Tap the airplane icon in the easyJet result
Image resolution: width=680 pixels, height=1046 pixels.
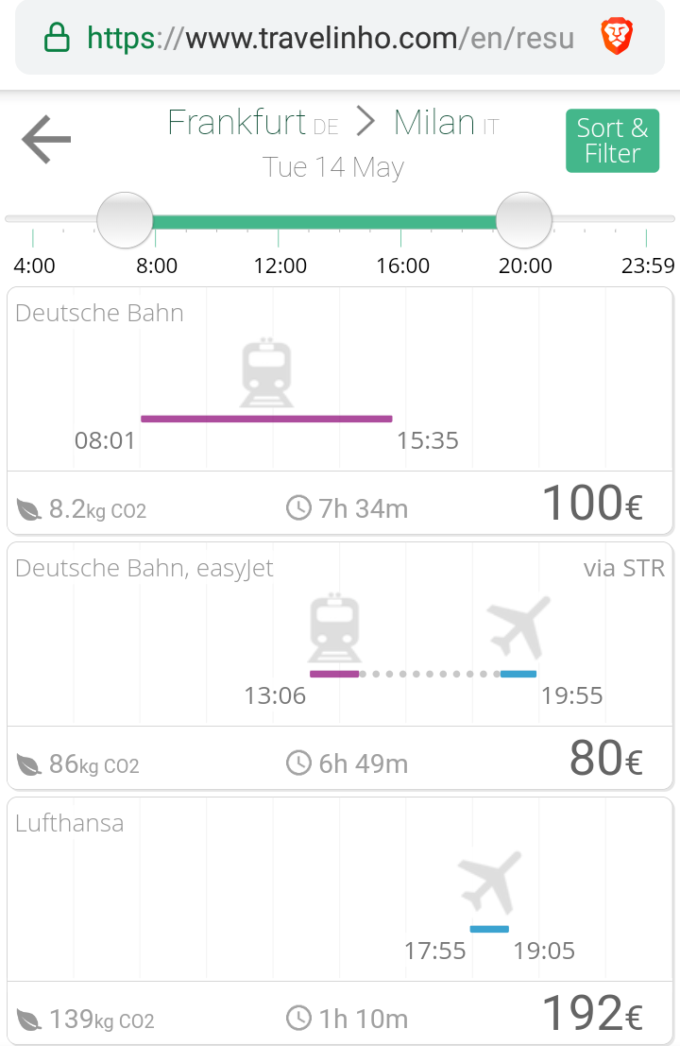click(x=519, y=628)
